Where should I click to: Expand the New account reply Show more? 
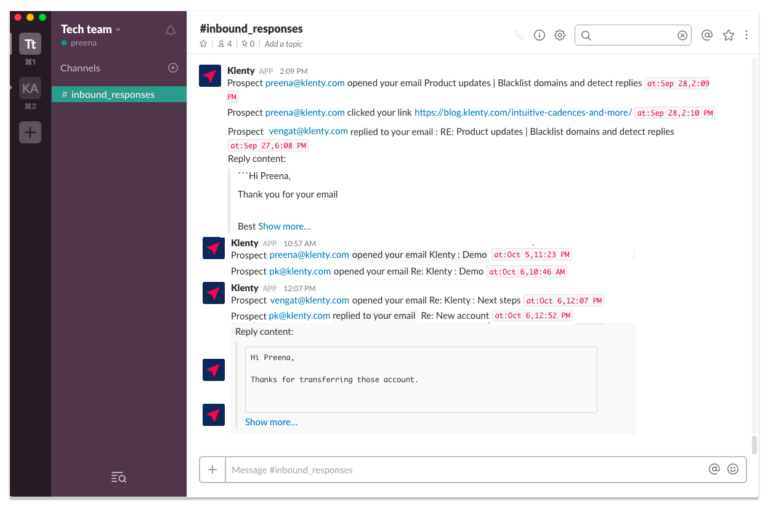271,422
